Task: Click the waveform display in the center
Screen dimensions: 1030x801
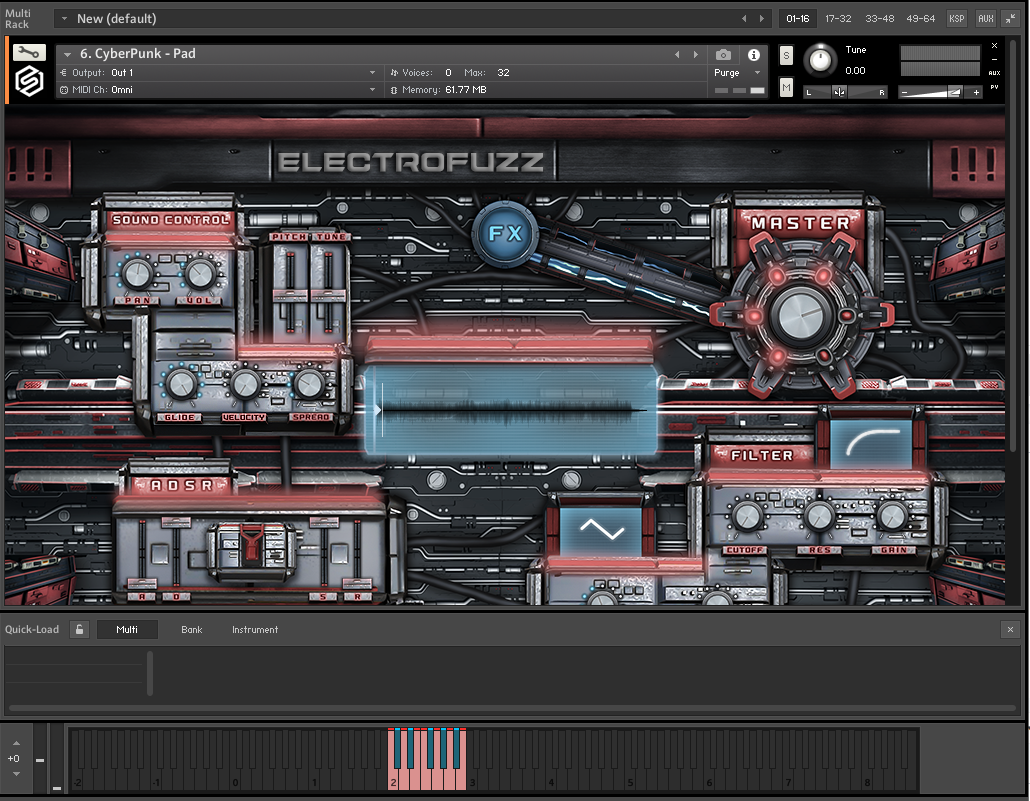Action: pos(510,410)
